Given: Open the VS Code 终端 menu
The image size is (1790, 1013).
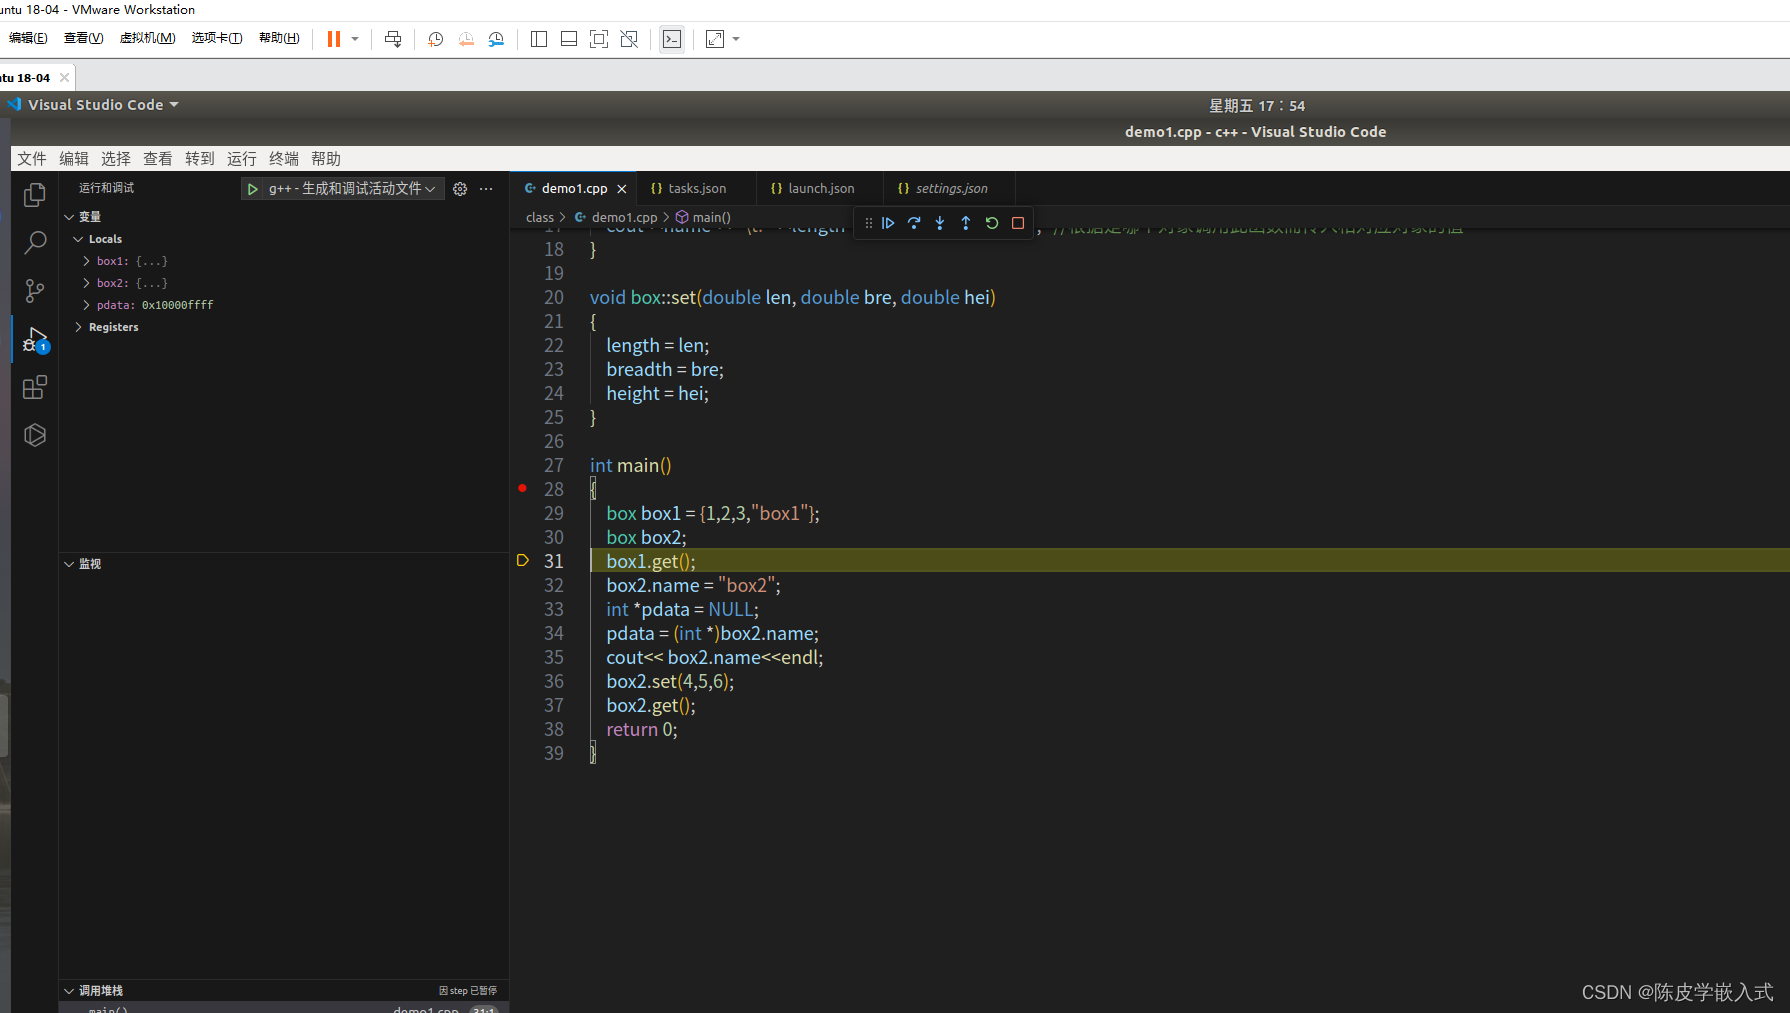Looking at the screenshot, I should (284, 159).
